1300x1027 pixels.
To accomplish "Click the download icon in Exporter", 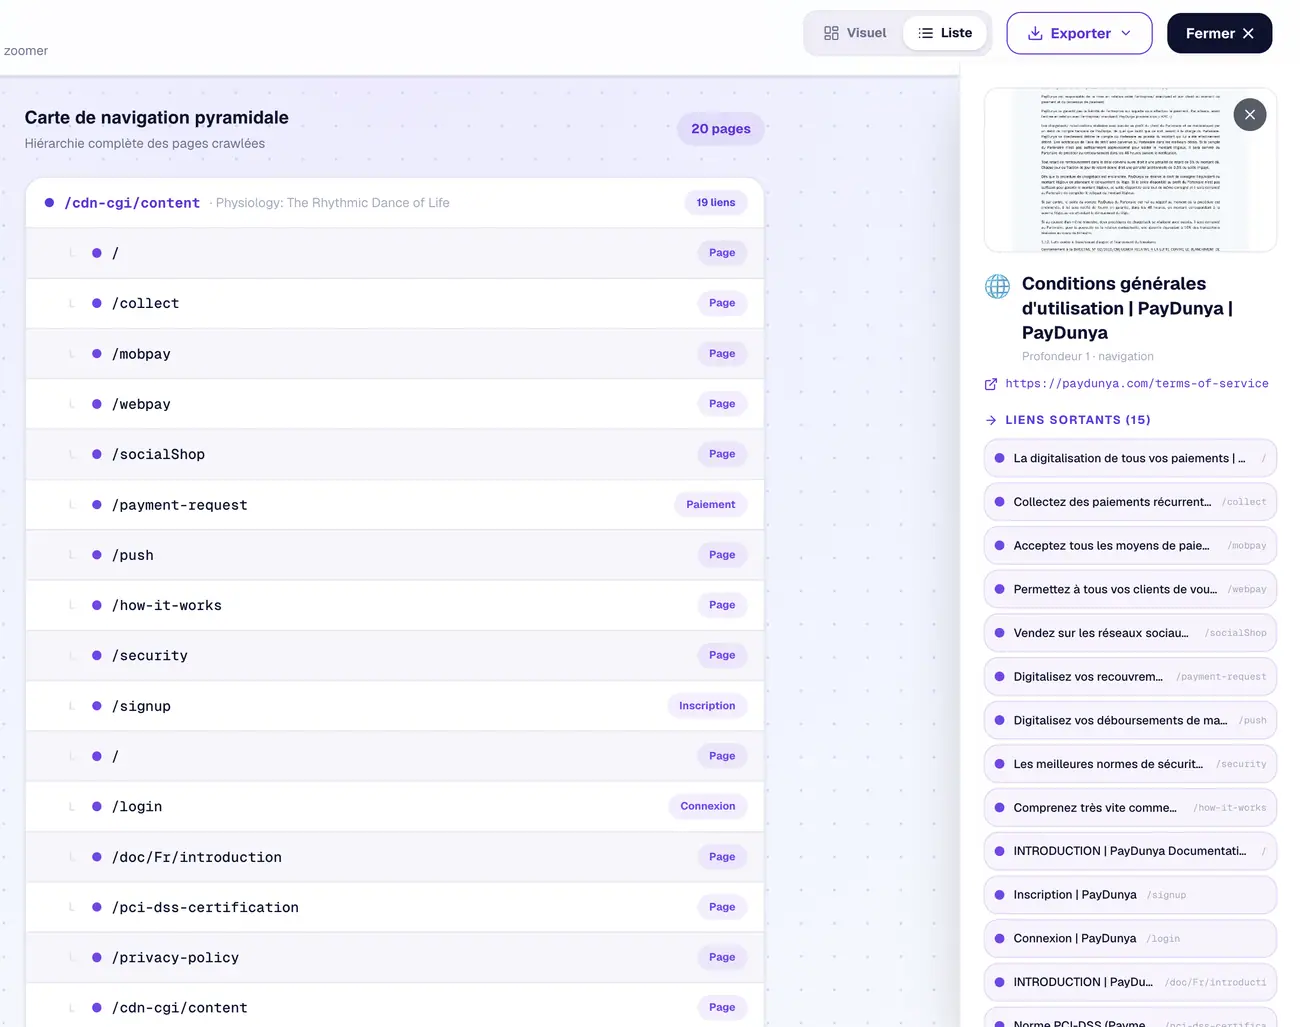I will coord(1035,33).
